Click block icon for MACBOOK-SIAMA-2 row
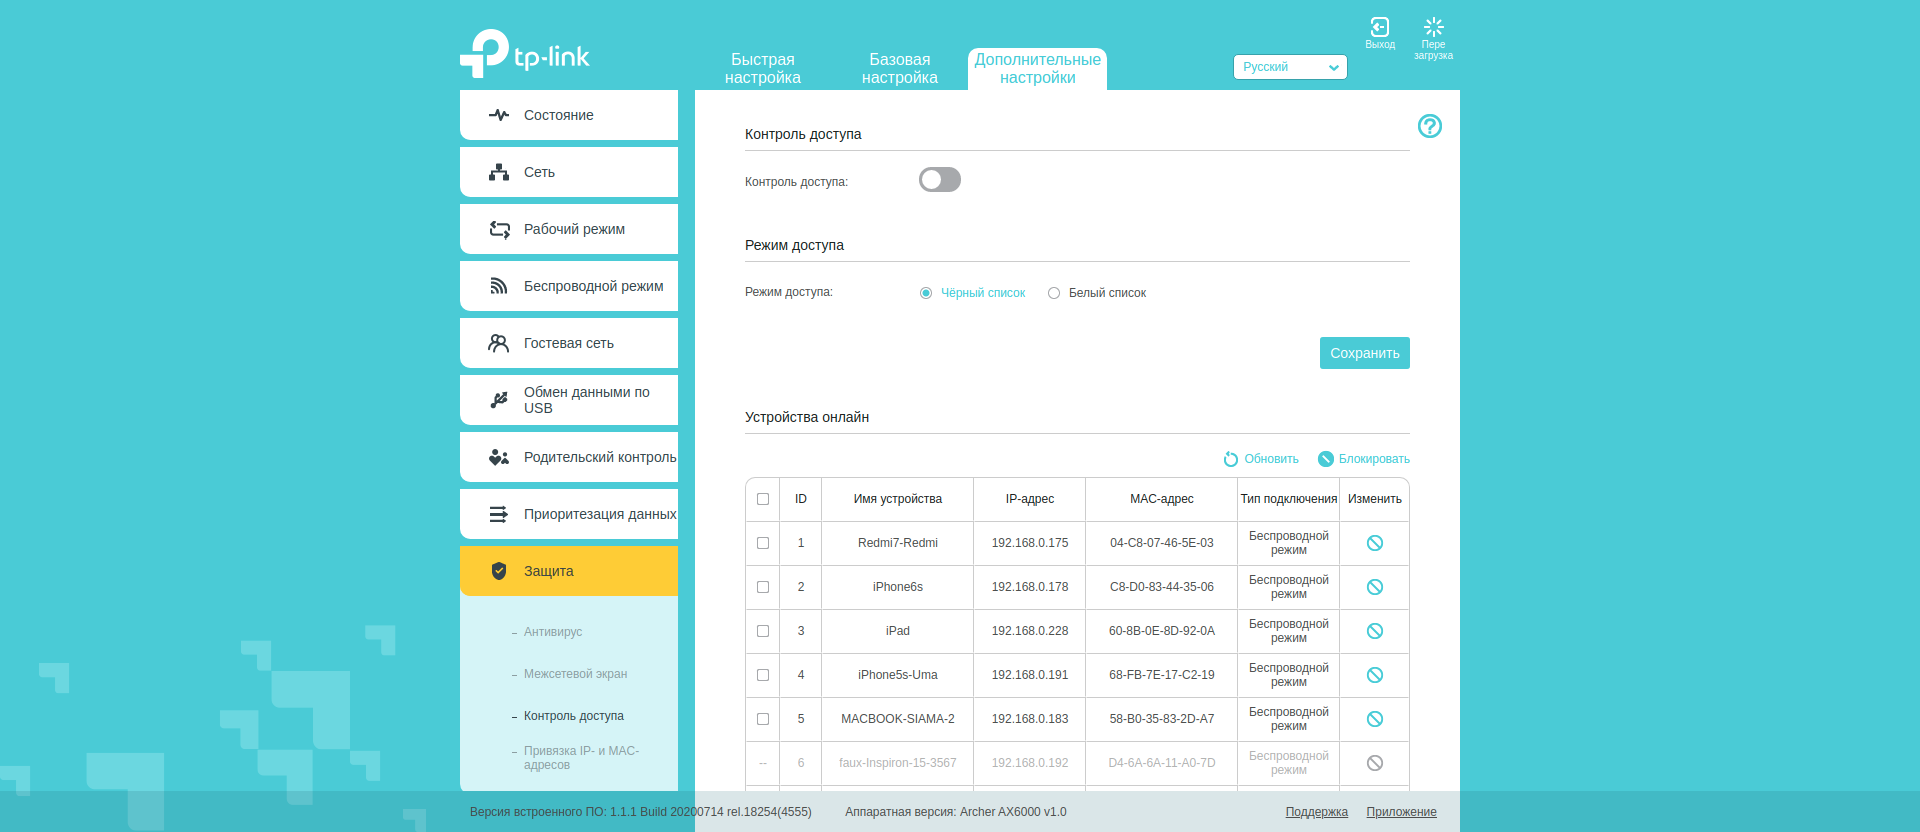The height and width of the screenshot is (832, 1920). 1375,719
